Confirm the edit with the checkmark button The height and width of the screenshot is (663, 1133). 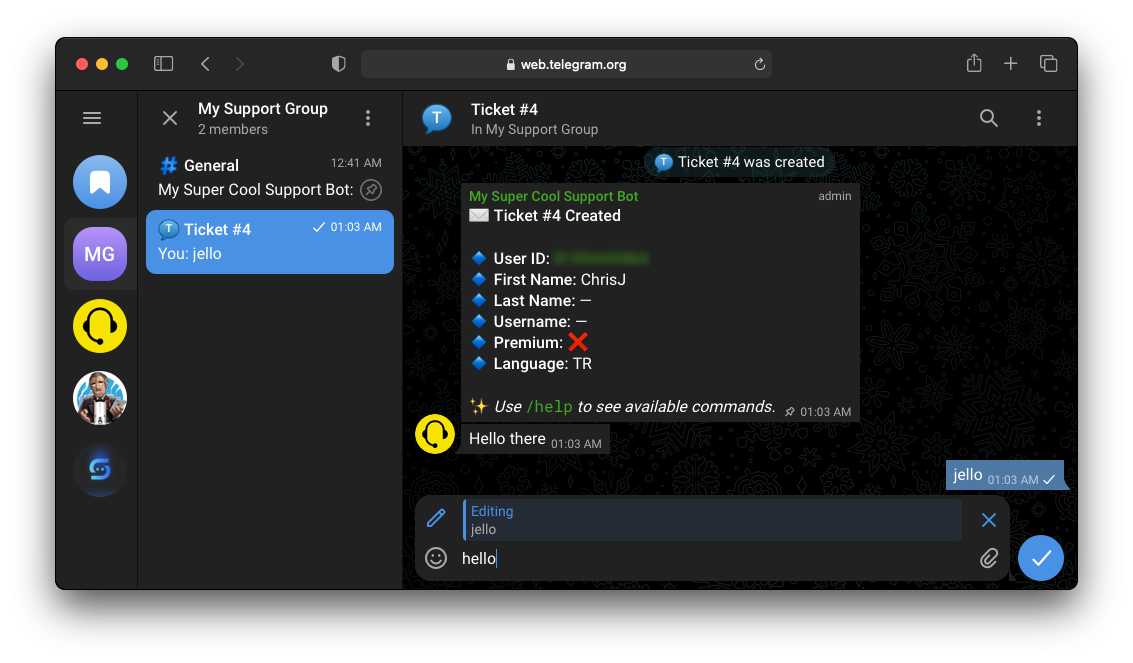1041,558
